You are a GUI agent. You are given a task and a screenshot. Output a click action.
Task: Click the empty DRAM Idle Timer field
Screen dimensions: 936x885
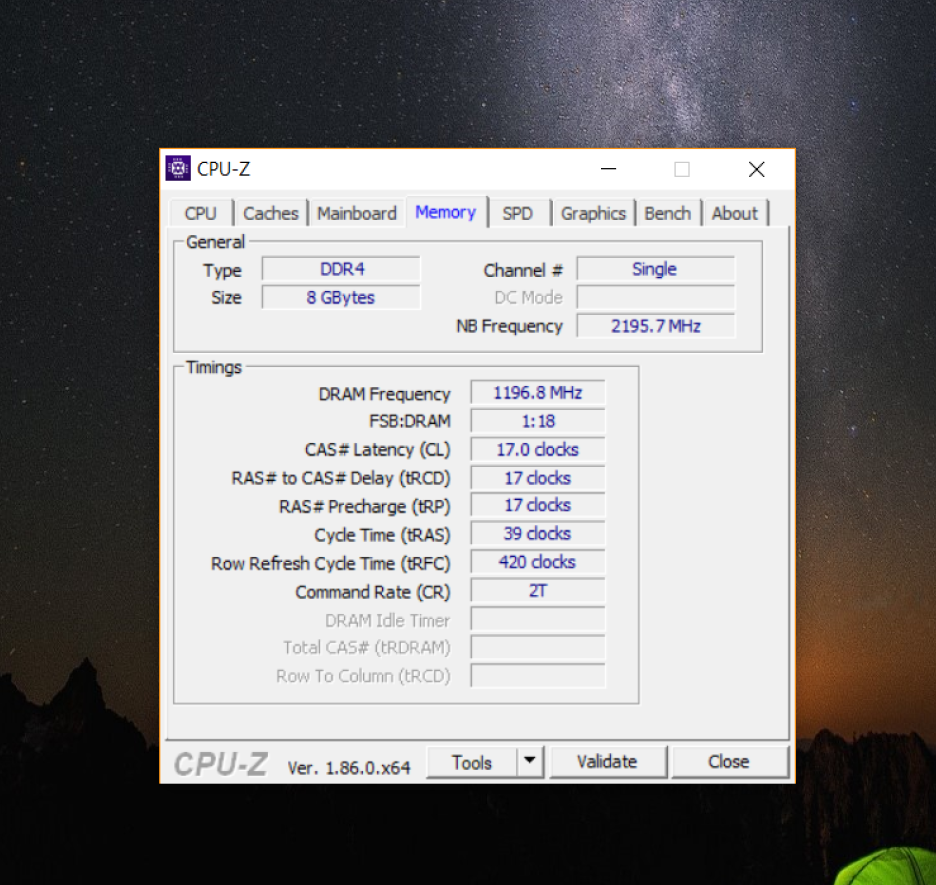[538, 619]
